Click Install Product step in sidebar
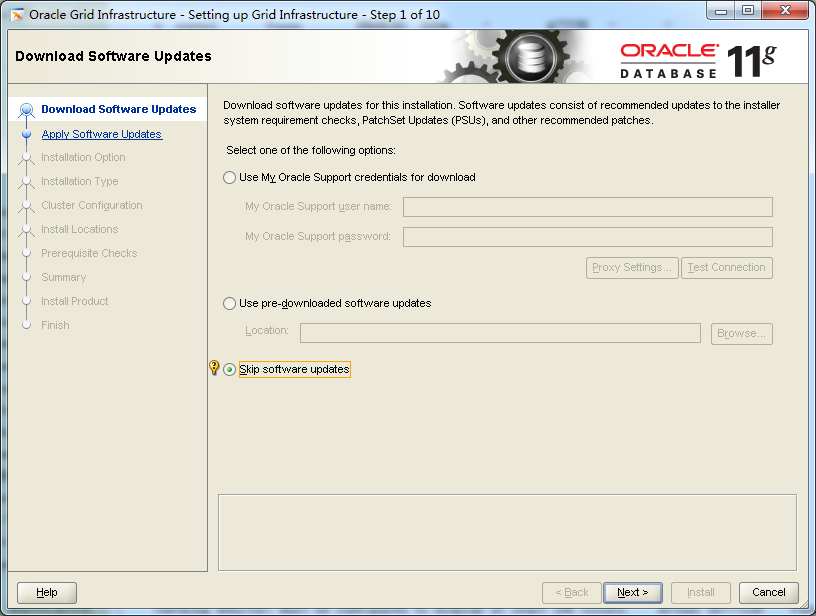The width and height of the screenshot is (816, 616). click(74, 301)
